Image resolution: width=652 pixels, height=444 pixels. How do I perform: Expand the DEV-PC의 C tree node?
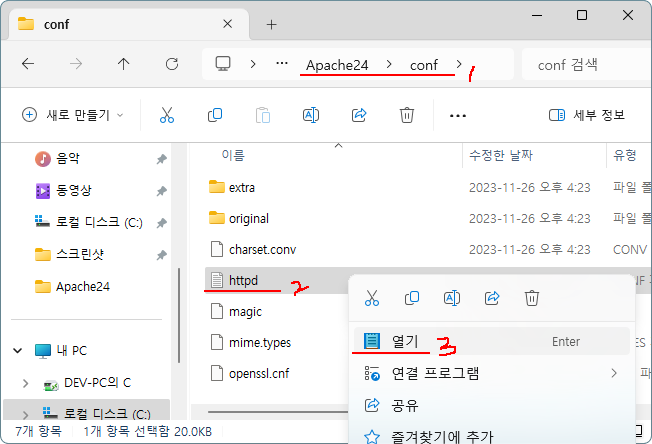point(25,383)
